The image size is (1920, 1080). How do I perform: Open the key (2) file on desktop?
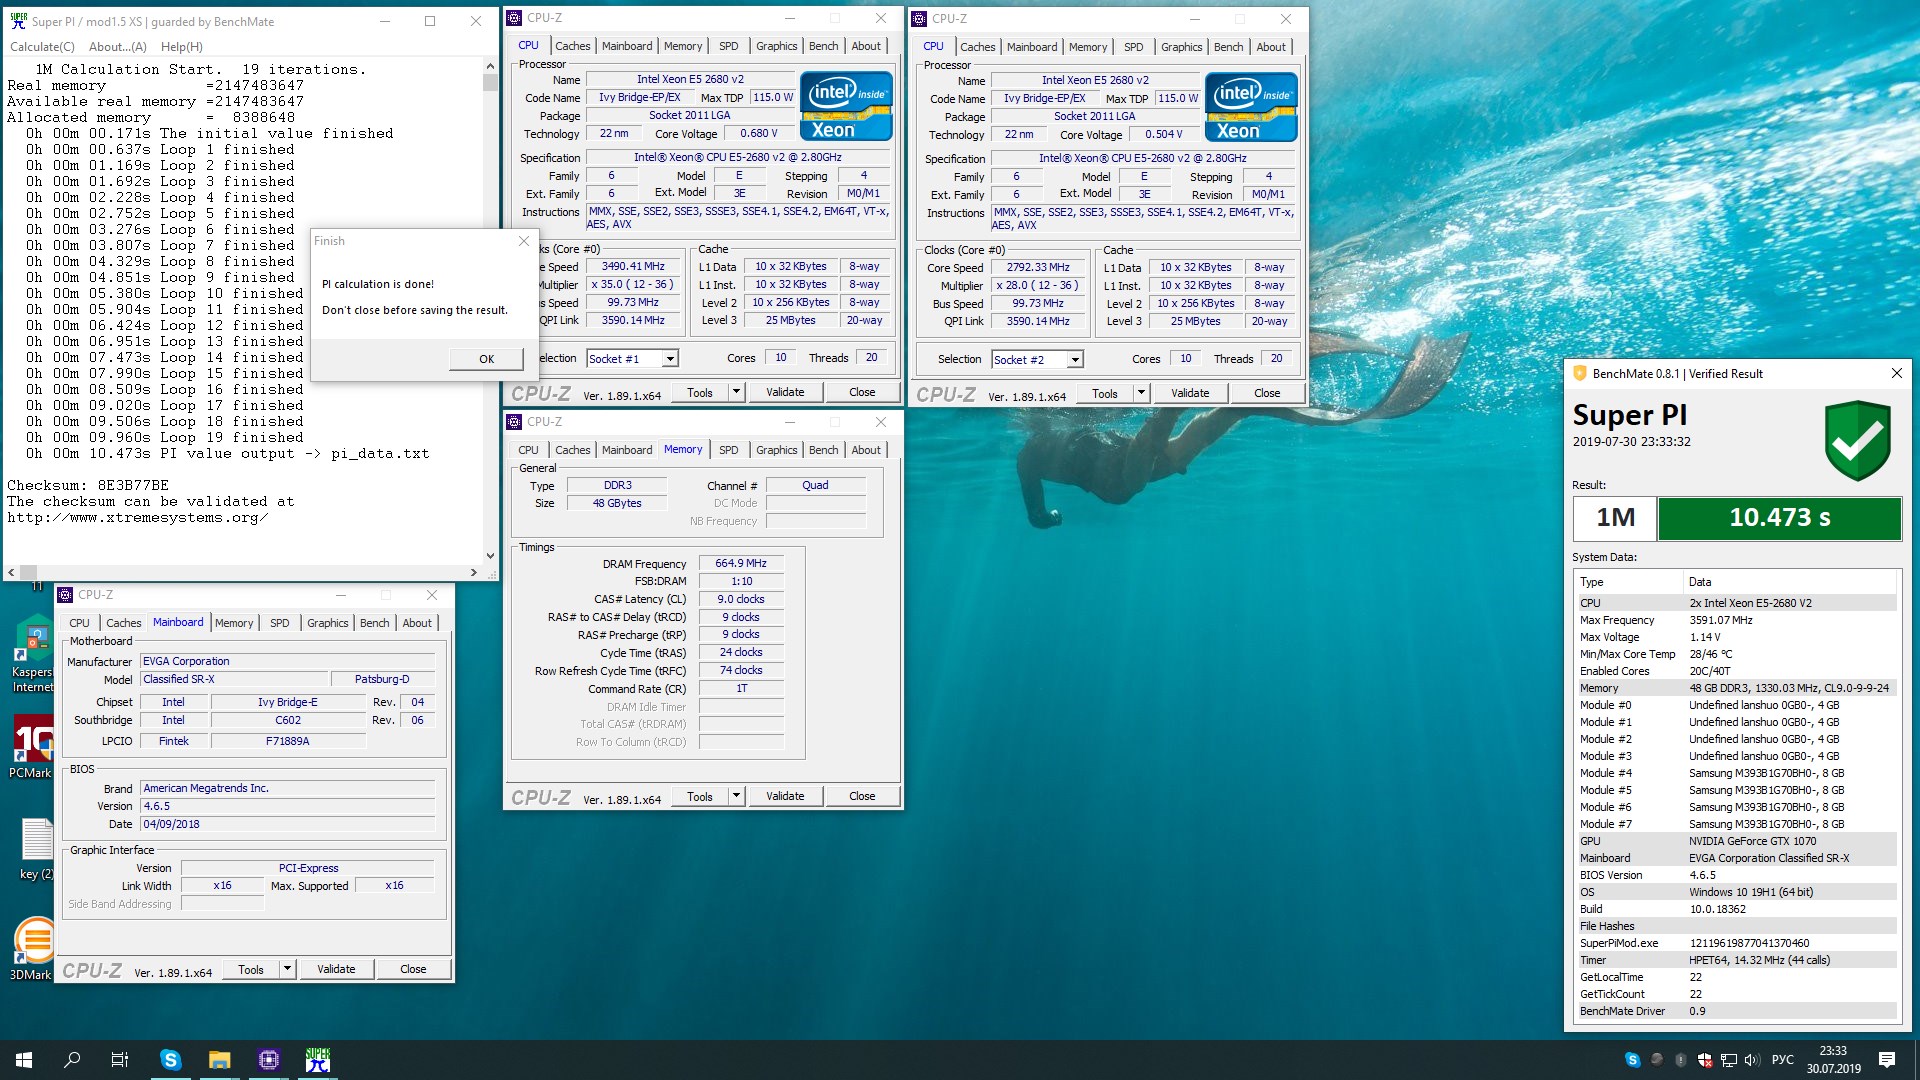tap(36, 848)
